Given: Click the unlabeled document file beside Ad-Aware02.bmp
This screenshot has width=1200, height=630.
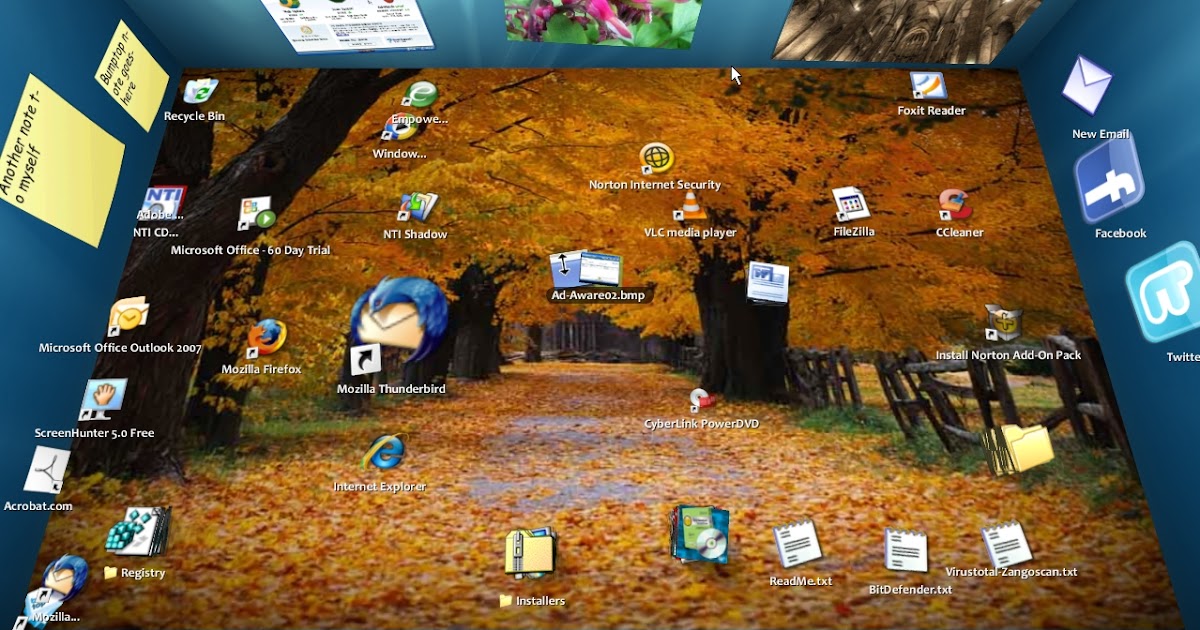Looking at the screenshot, I should point(768,282).
